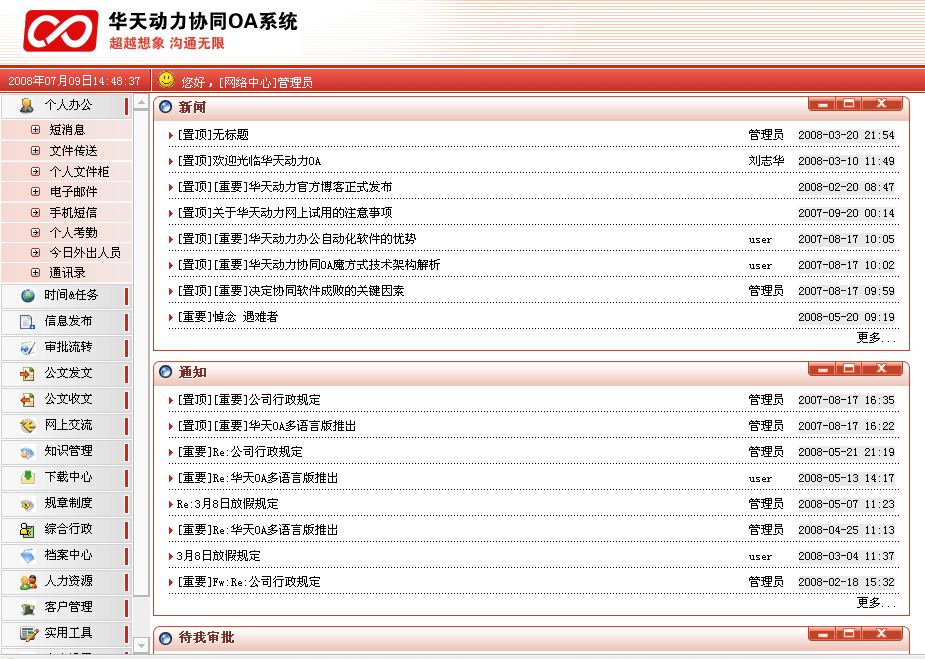
Task: Click the 公文收文 icon
Action: coord(28,399)
